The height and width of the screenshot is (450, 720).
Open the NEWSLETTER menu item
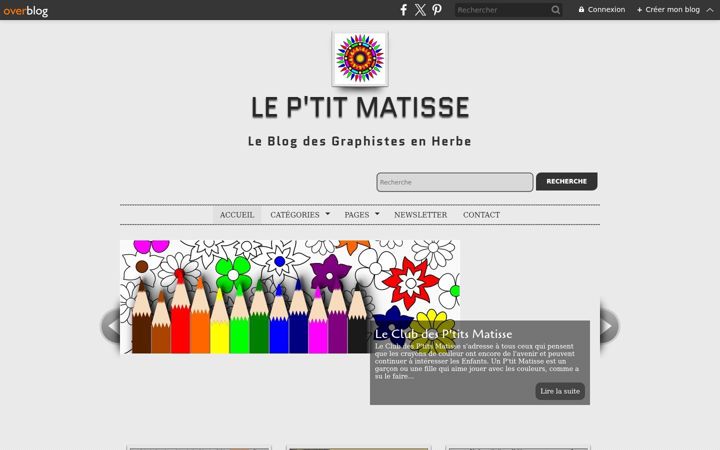tap(421, 215)
